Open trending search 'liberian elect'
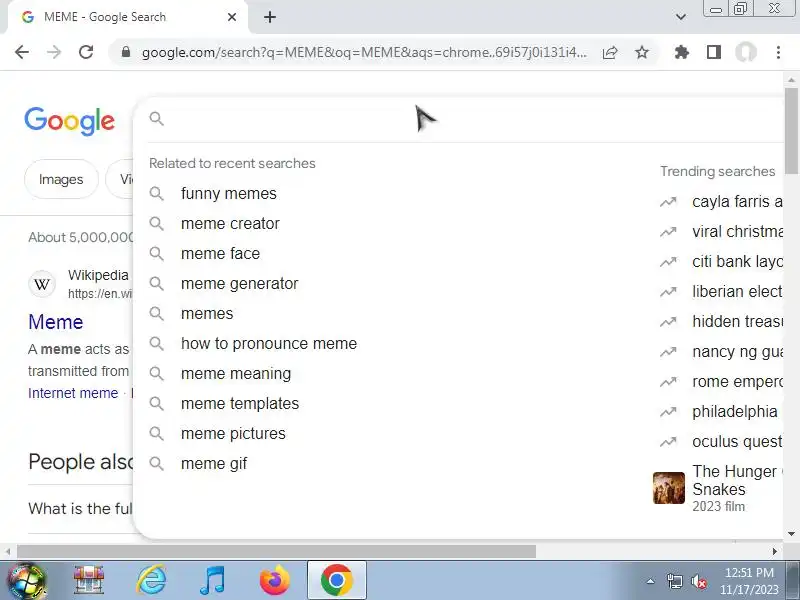 tap(737, 292)
